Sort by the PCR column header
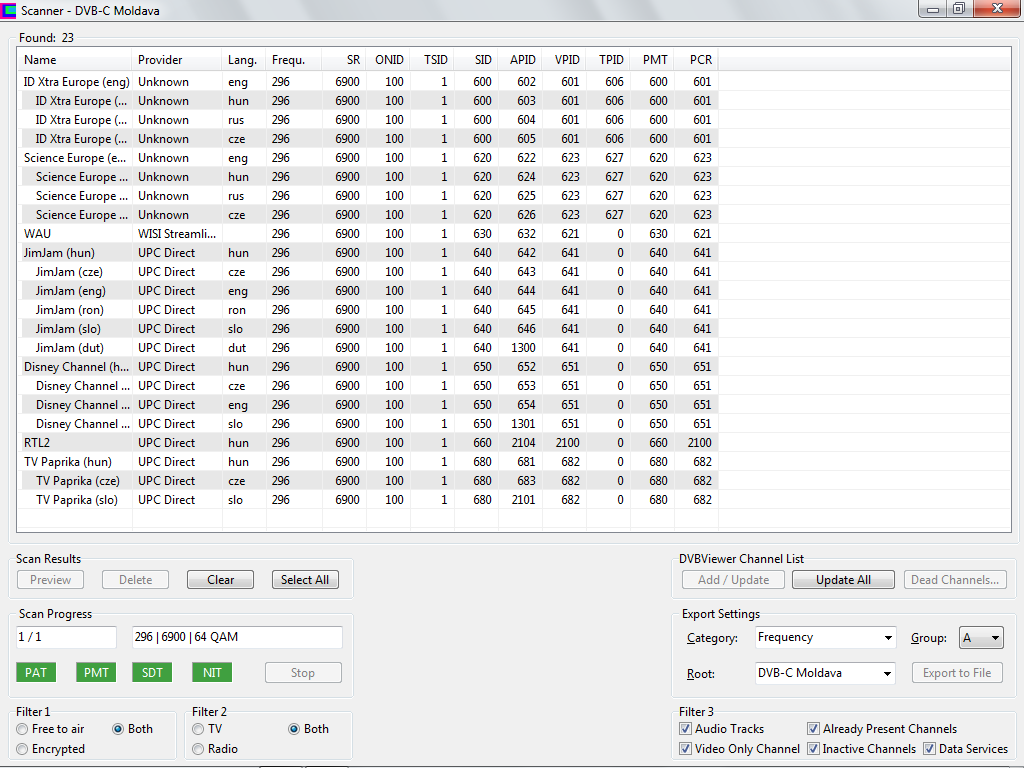 point(696,59)
